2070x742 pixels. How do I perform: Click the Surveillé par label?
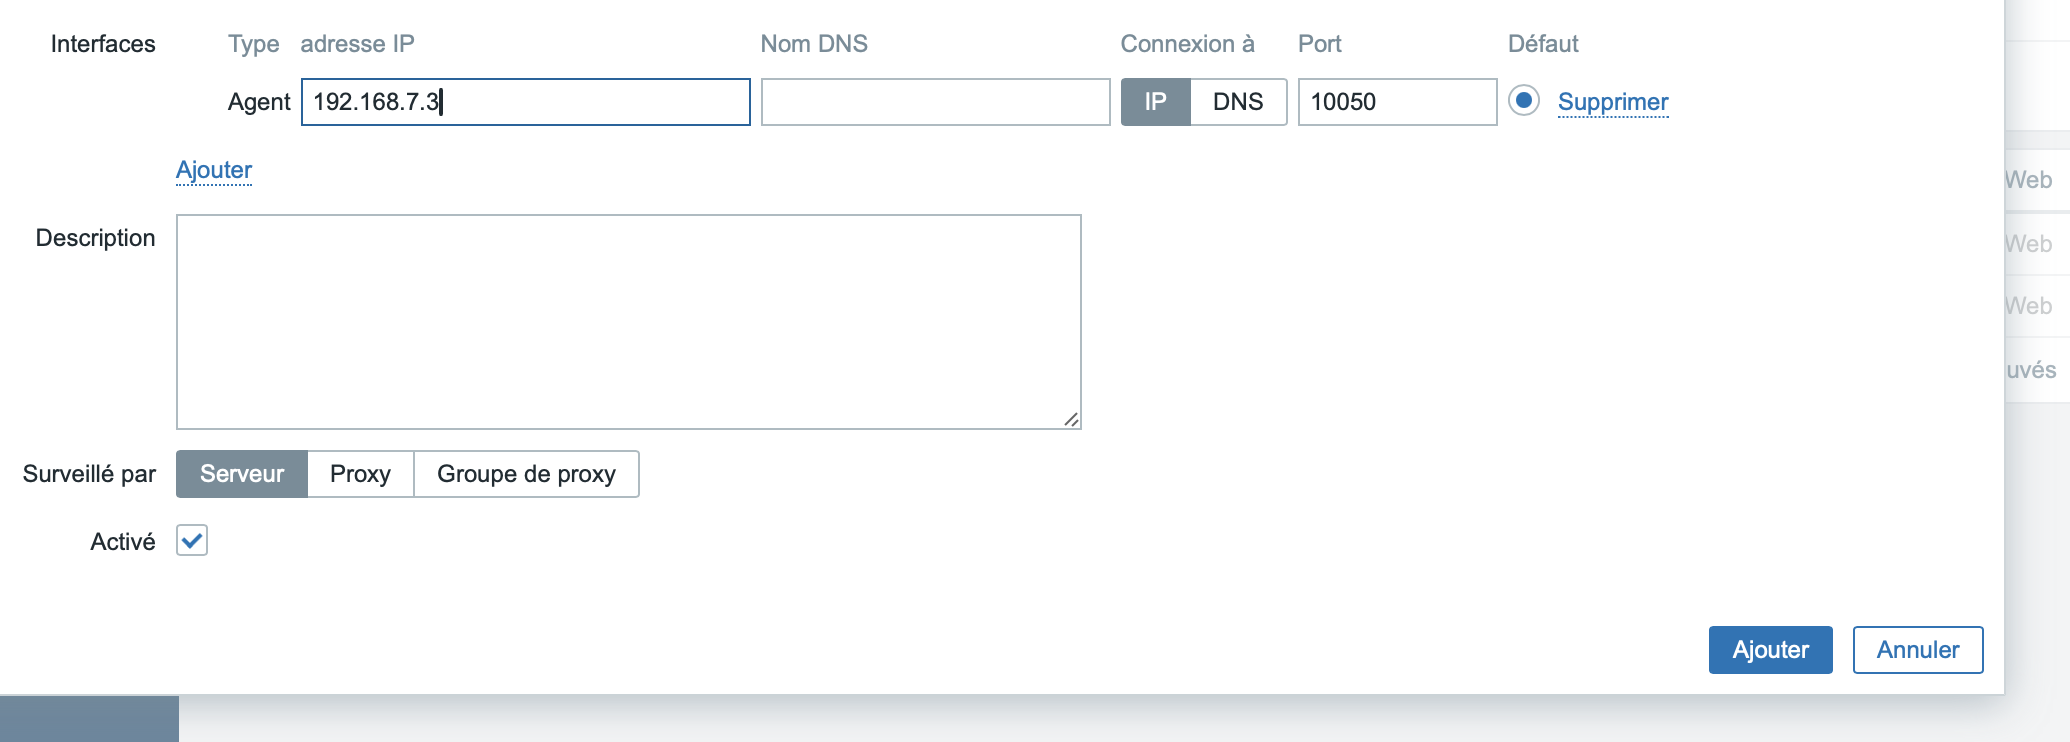pyautogui.click(x=89, y=474)
